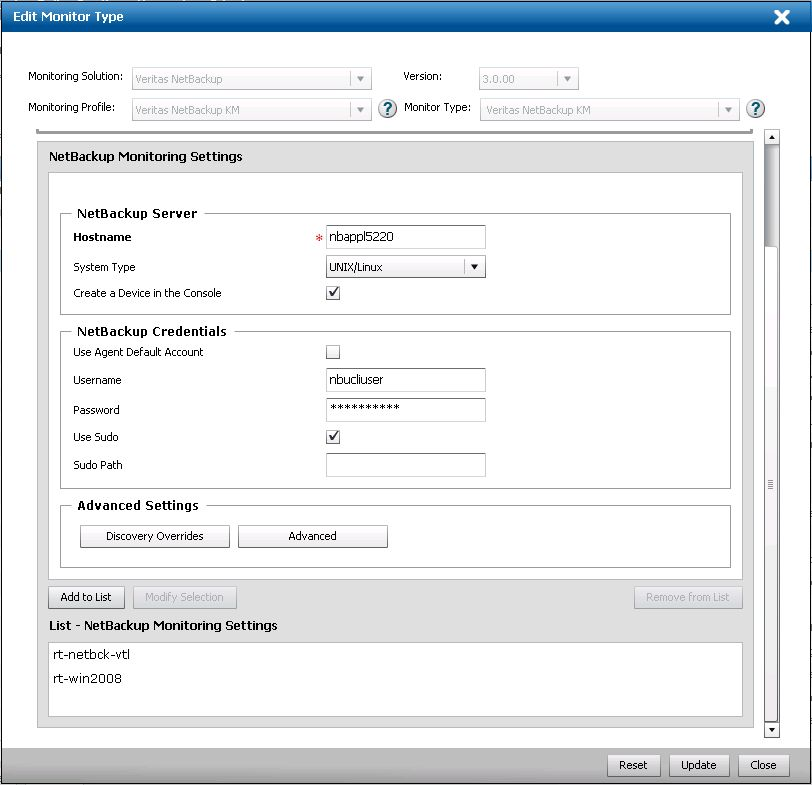The image size is (812, 785).
Task: Expand the Monitoring Solution dropdown
Action: pyautogui.click(x=360, y=79)
